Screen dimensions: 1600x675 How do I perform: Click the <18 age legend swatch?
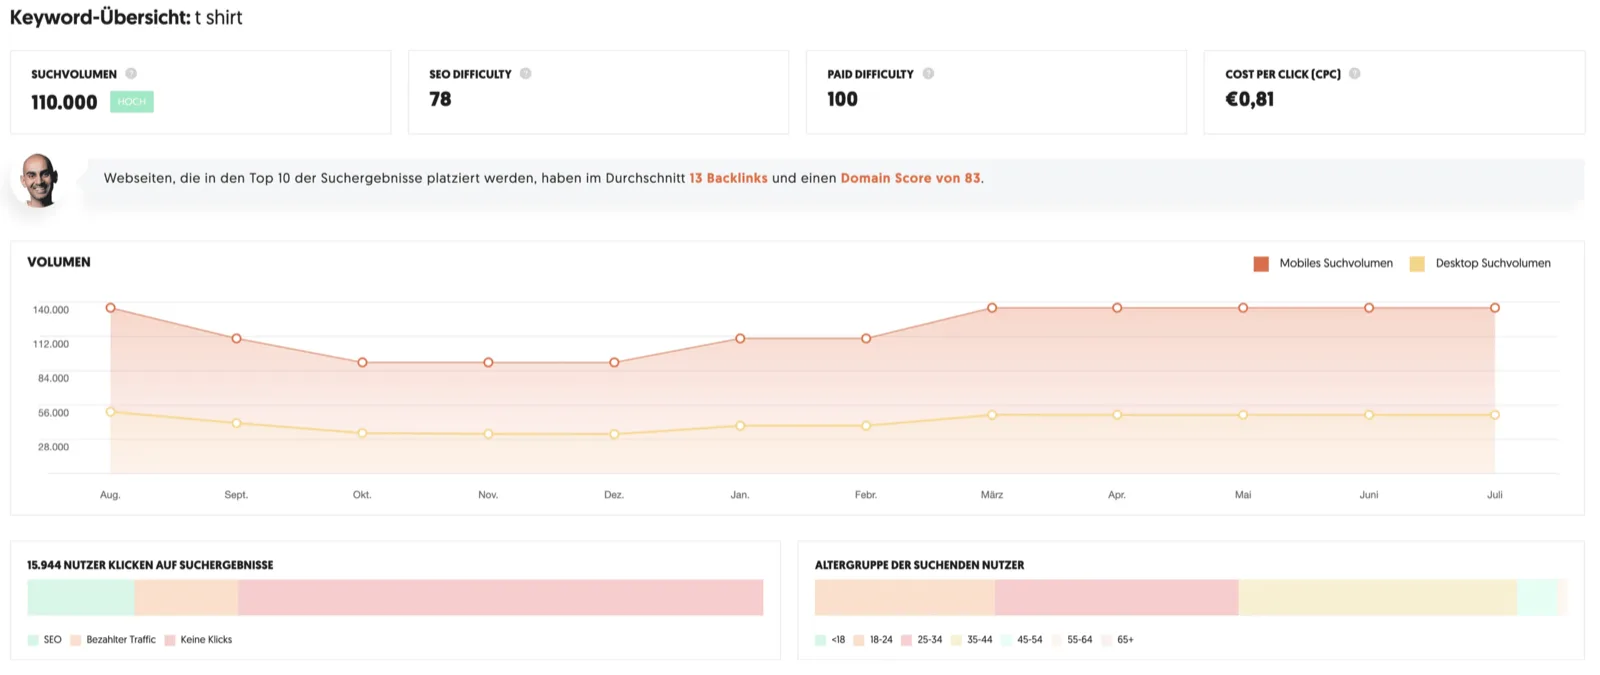point(820,640)
